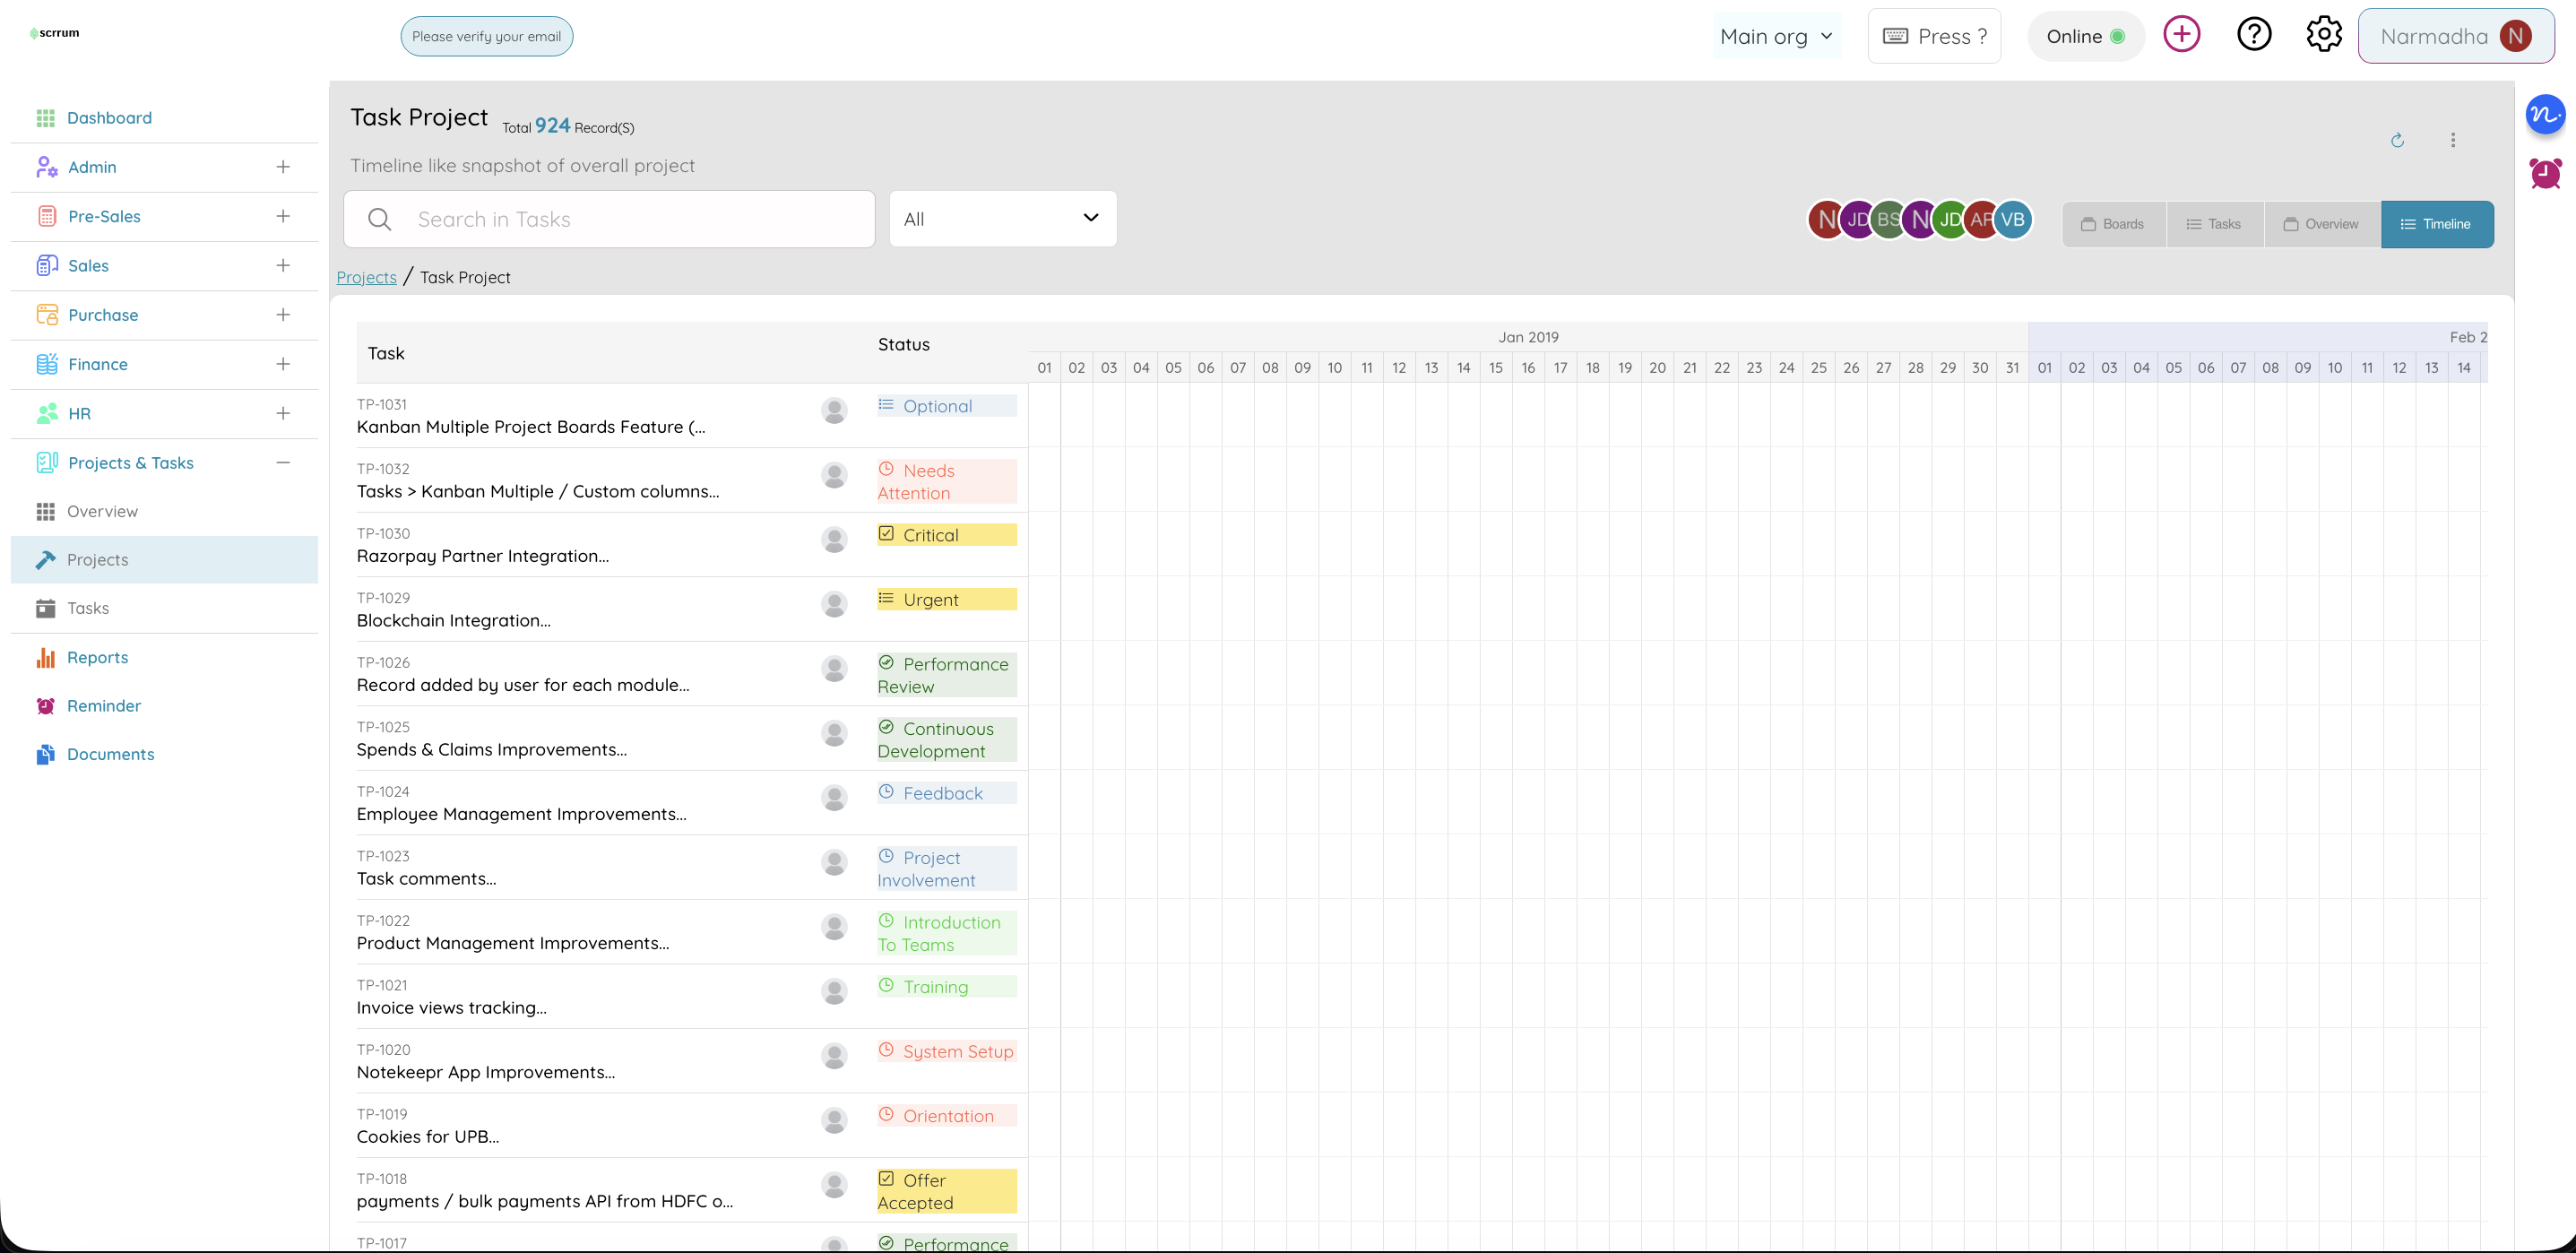Open the All filter dropdown
The height and width of the screenshot is (1253, 2576).
click(1002, 218)
